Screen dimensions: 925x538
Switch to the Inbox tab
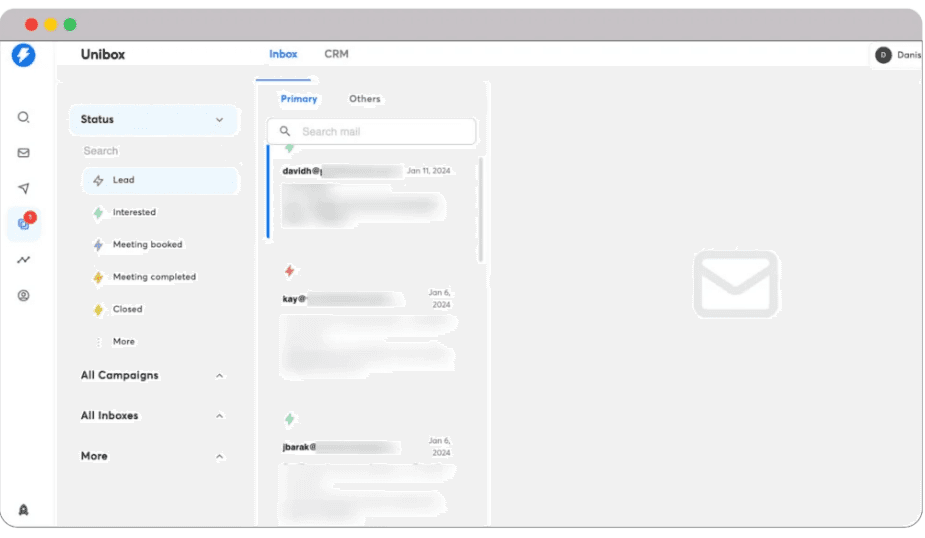click(x=283, y=54)
